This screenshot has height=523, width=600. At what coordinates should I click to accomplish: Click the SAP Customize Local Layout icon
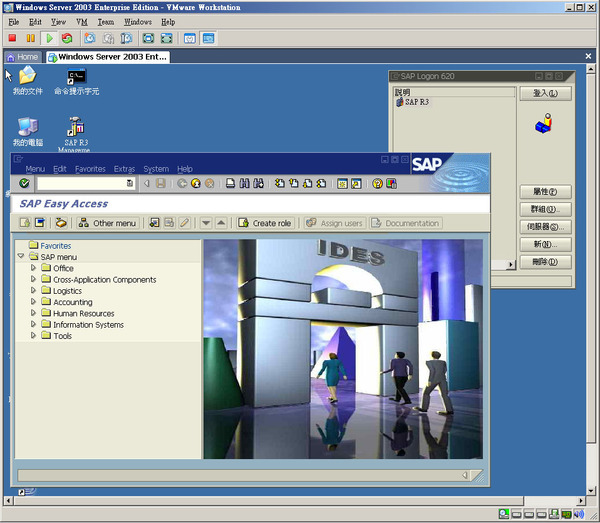pyautogui.click(x=391, y=184)
